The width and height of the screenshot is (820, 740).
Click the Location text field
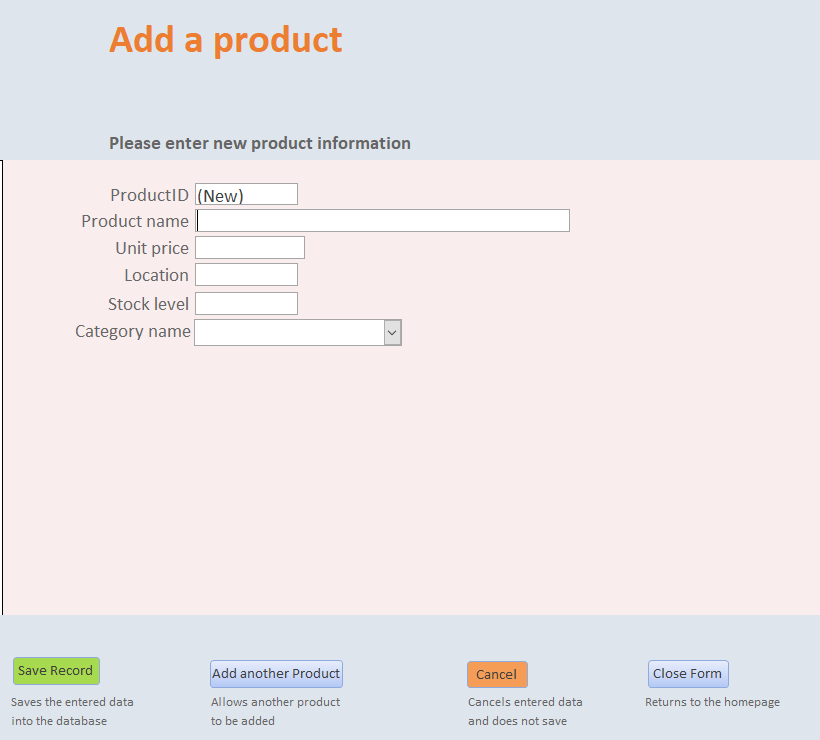[245, 274]
